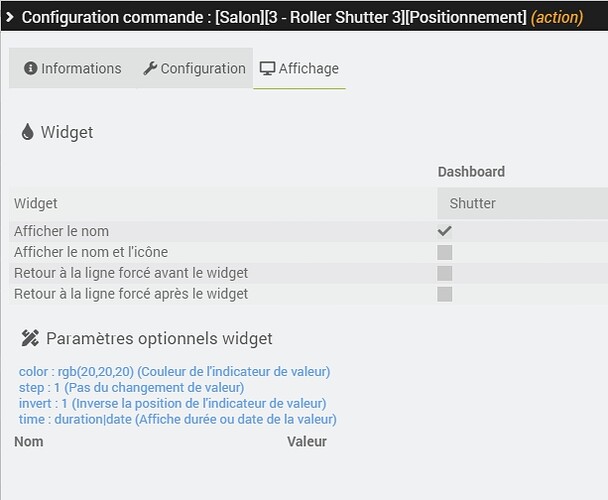Click the time duration|date parameter hint
Screen dimensions: 608x500
(x=177, y=419)
